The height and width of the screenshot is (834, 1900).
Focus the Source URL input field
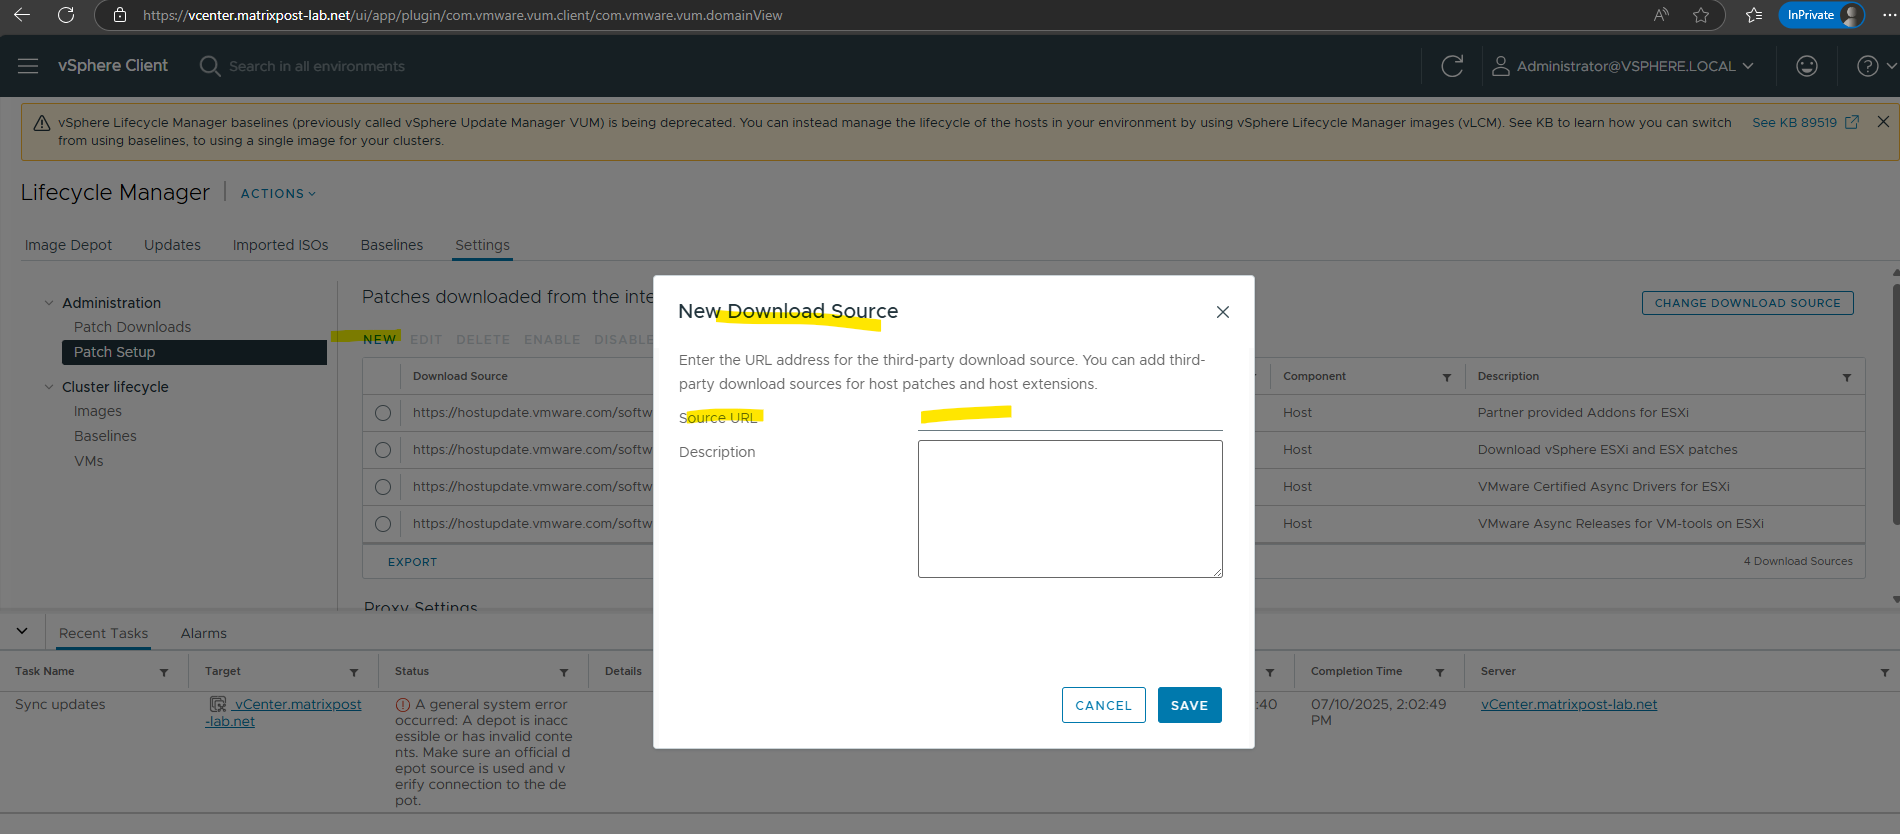coord(1070,417)
